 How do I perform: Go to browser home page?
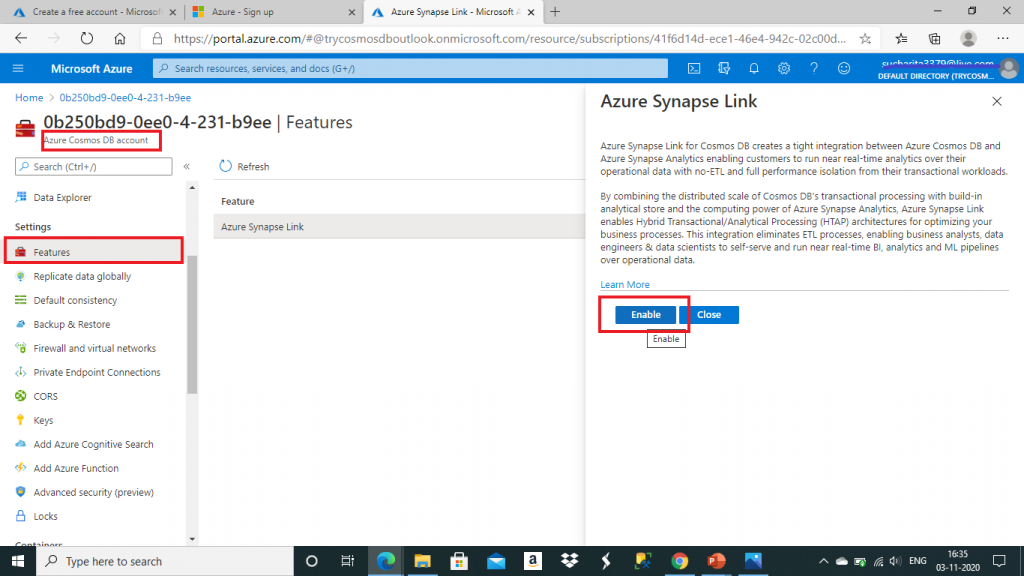pyautogui.click(x=120, y=39)
